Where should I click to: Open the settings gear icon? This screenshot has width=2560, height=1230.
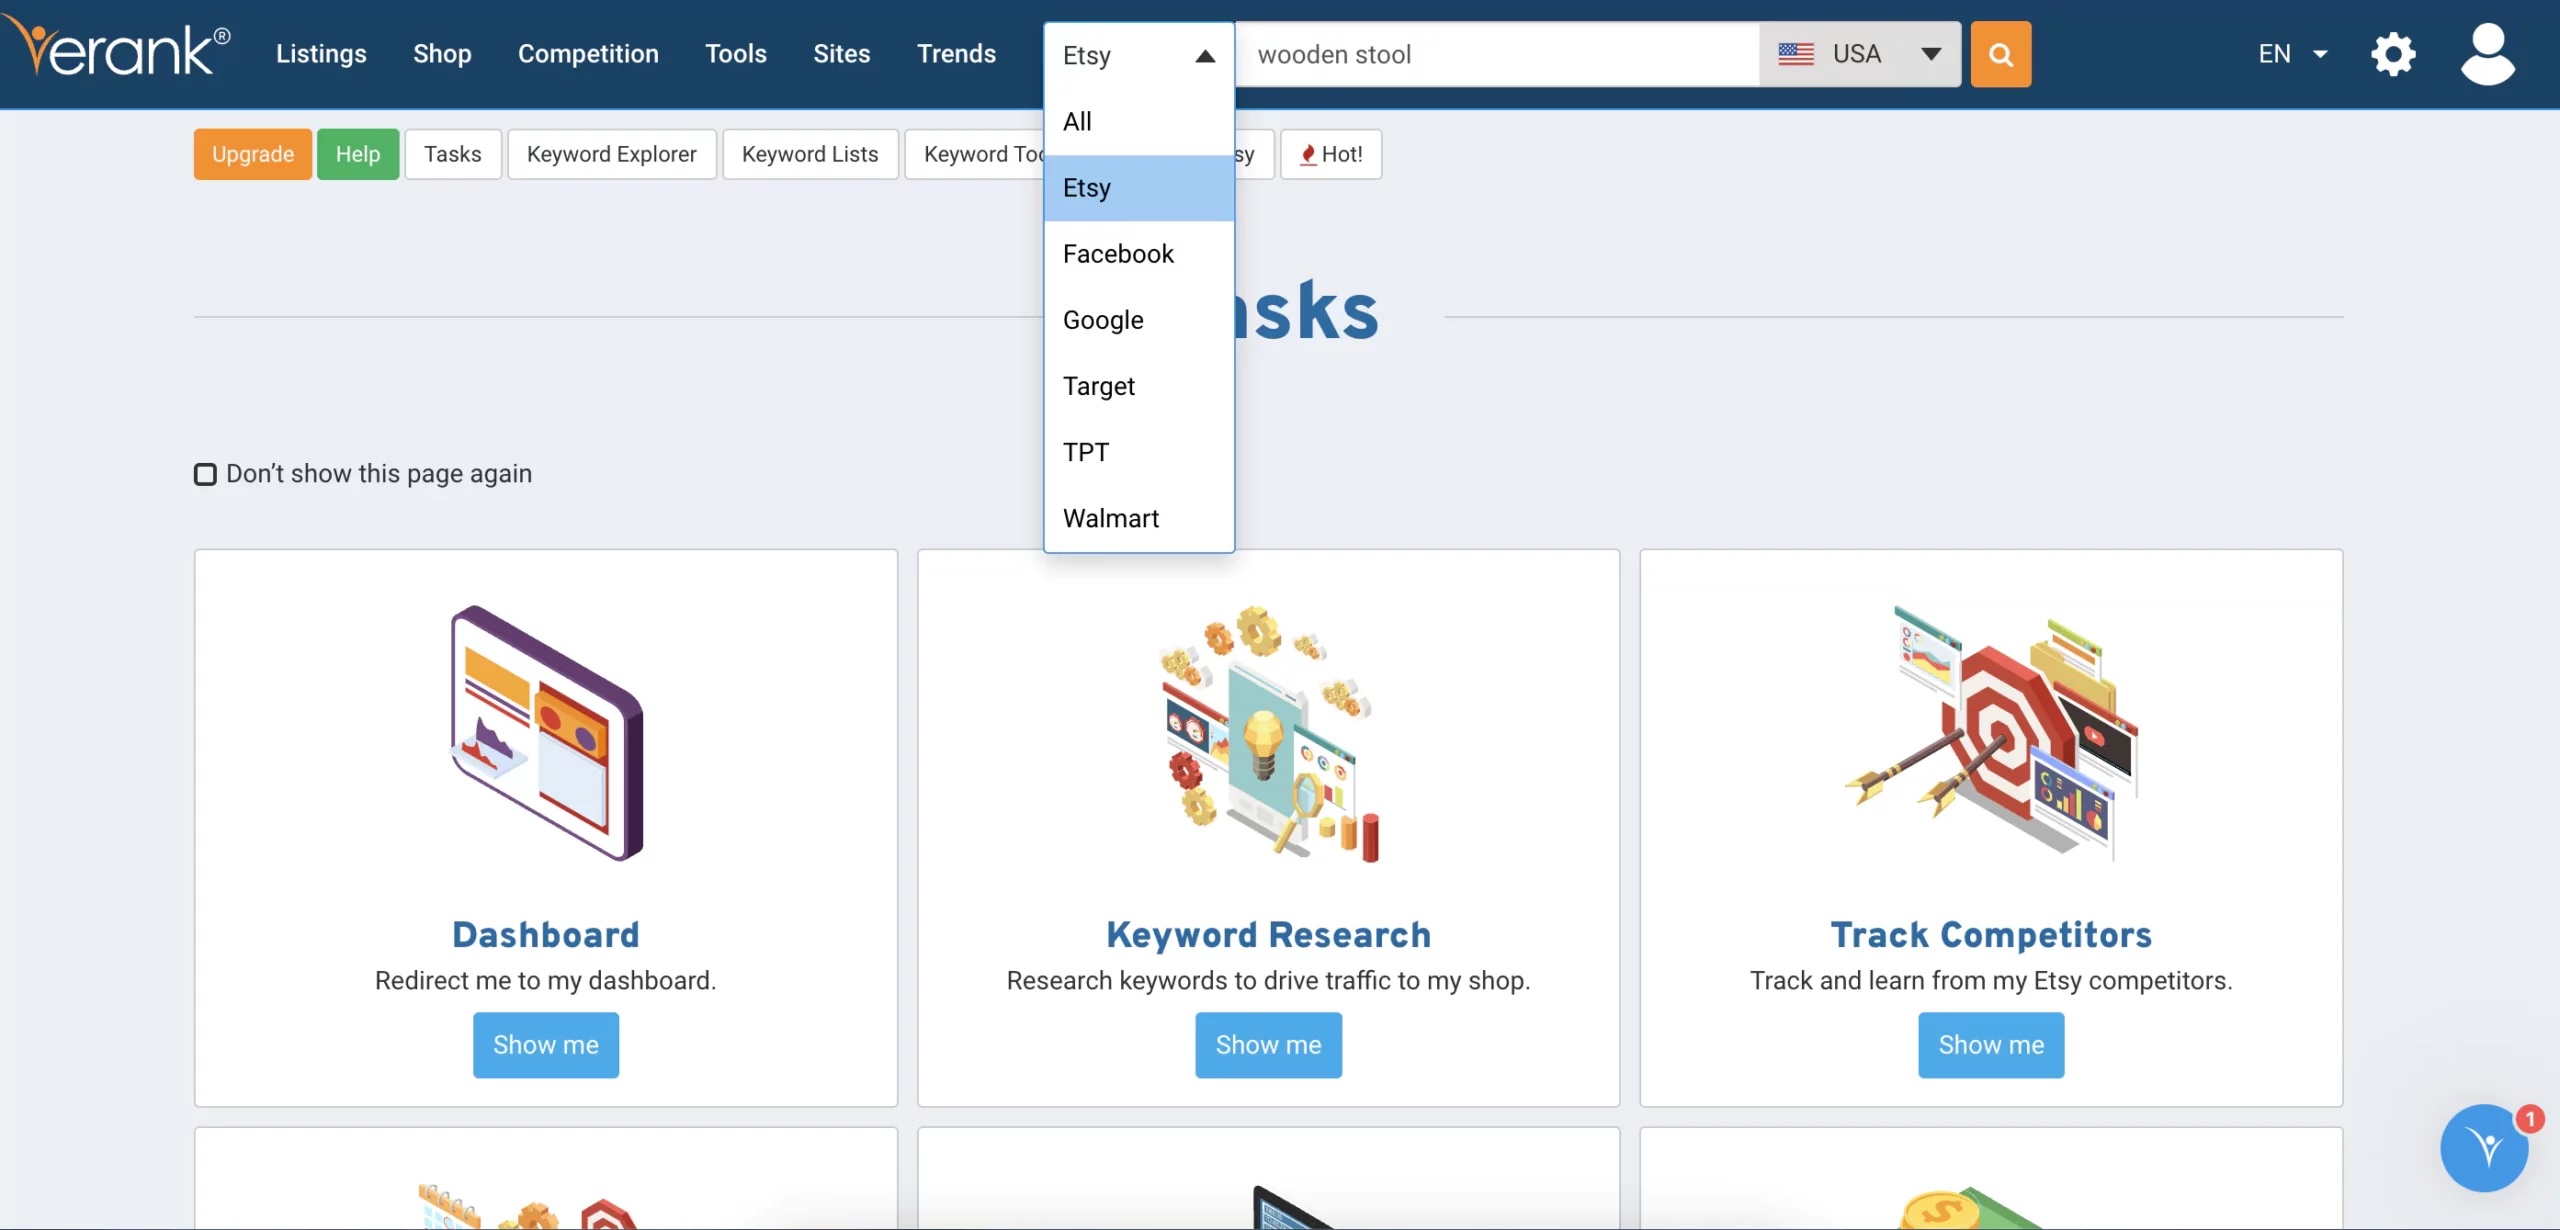2393,54
